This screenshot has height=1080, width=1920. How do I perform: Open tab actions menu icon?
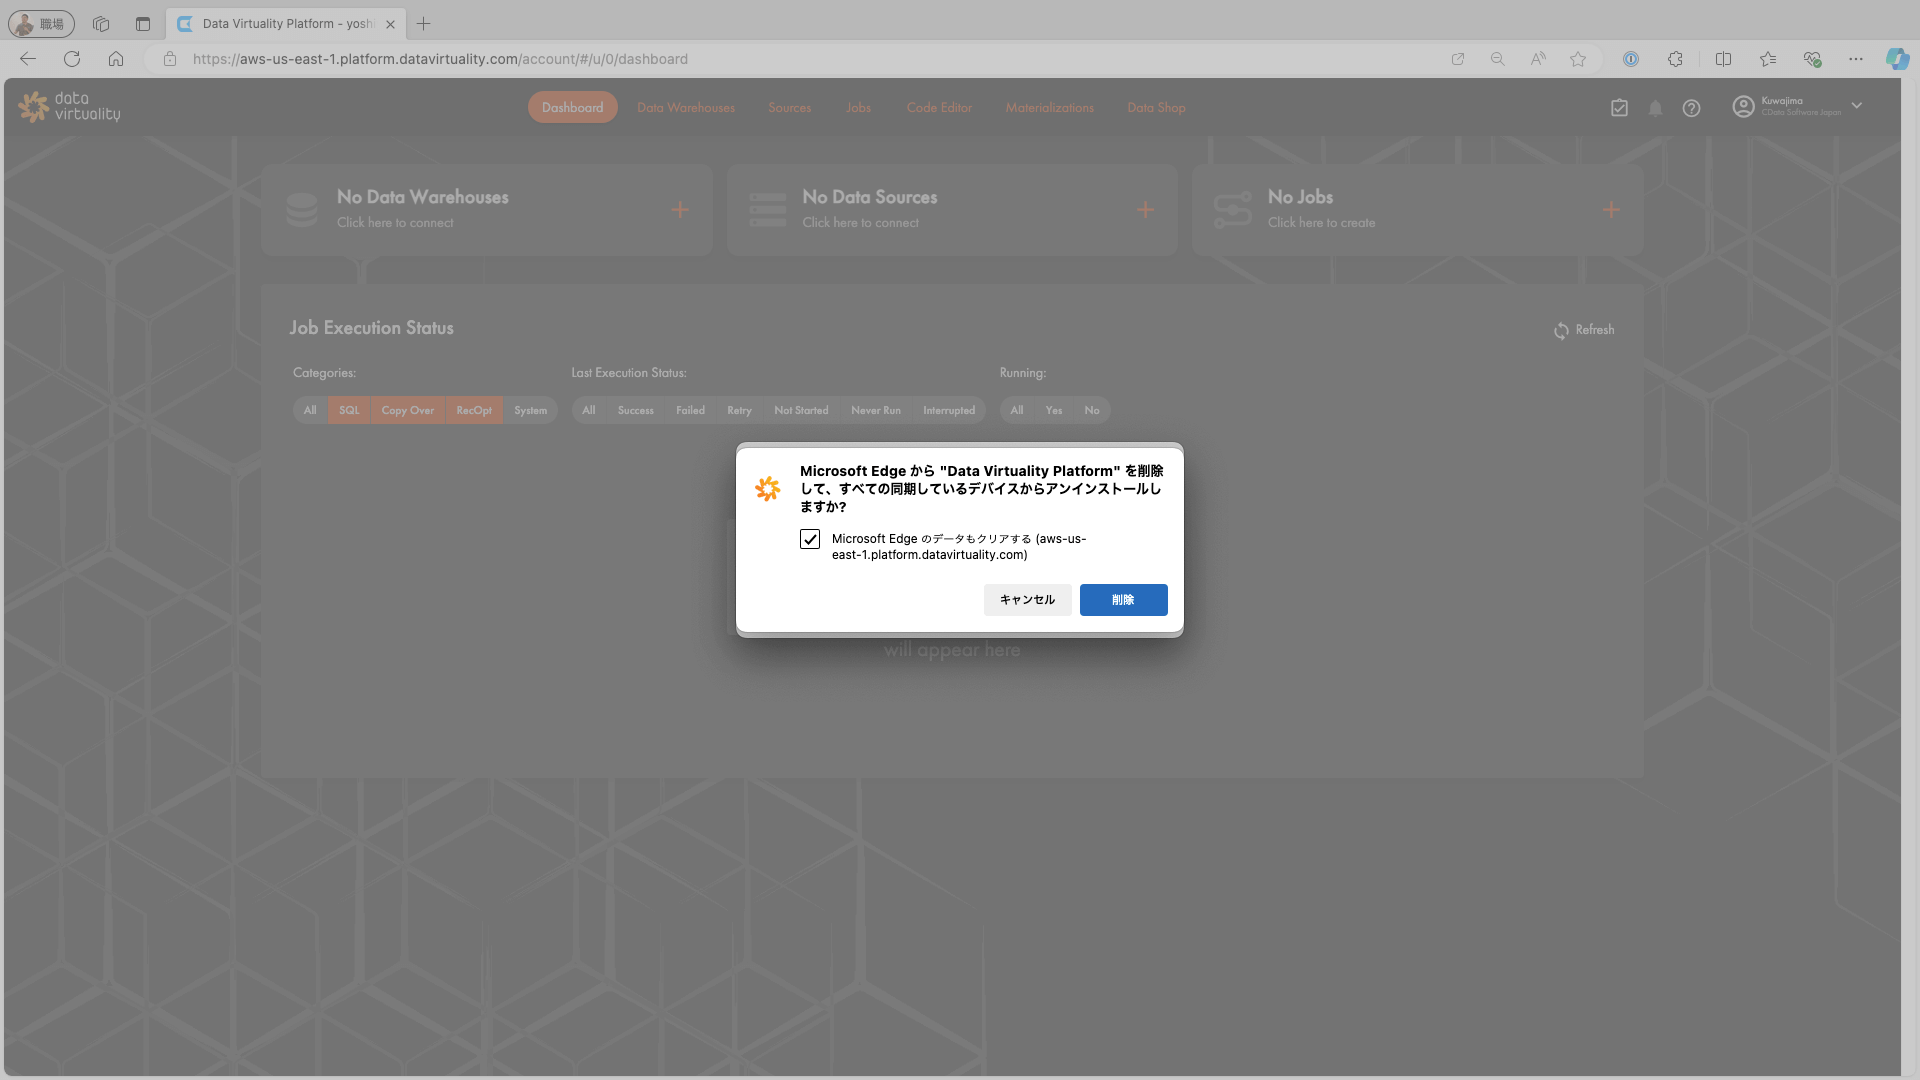point(143,23)
